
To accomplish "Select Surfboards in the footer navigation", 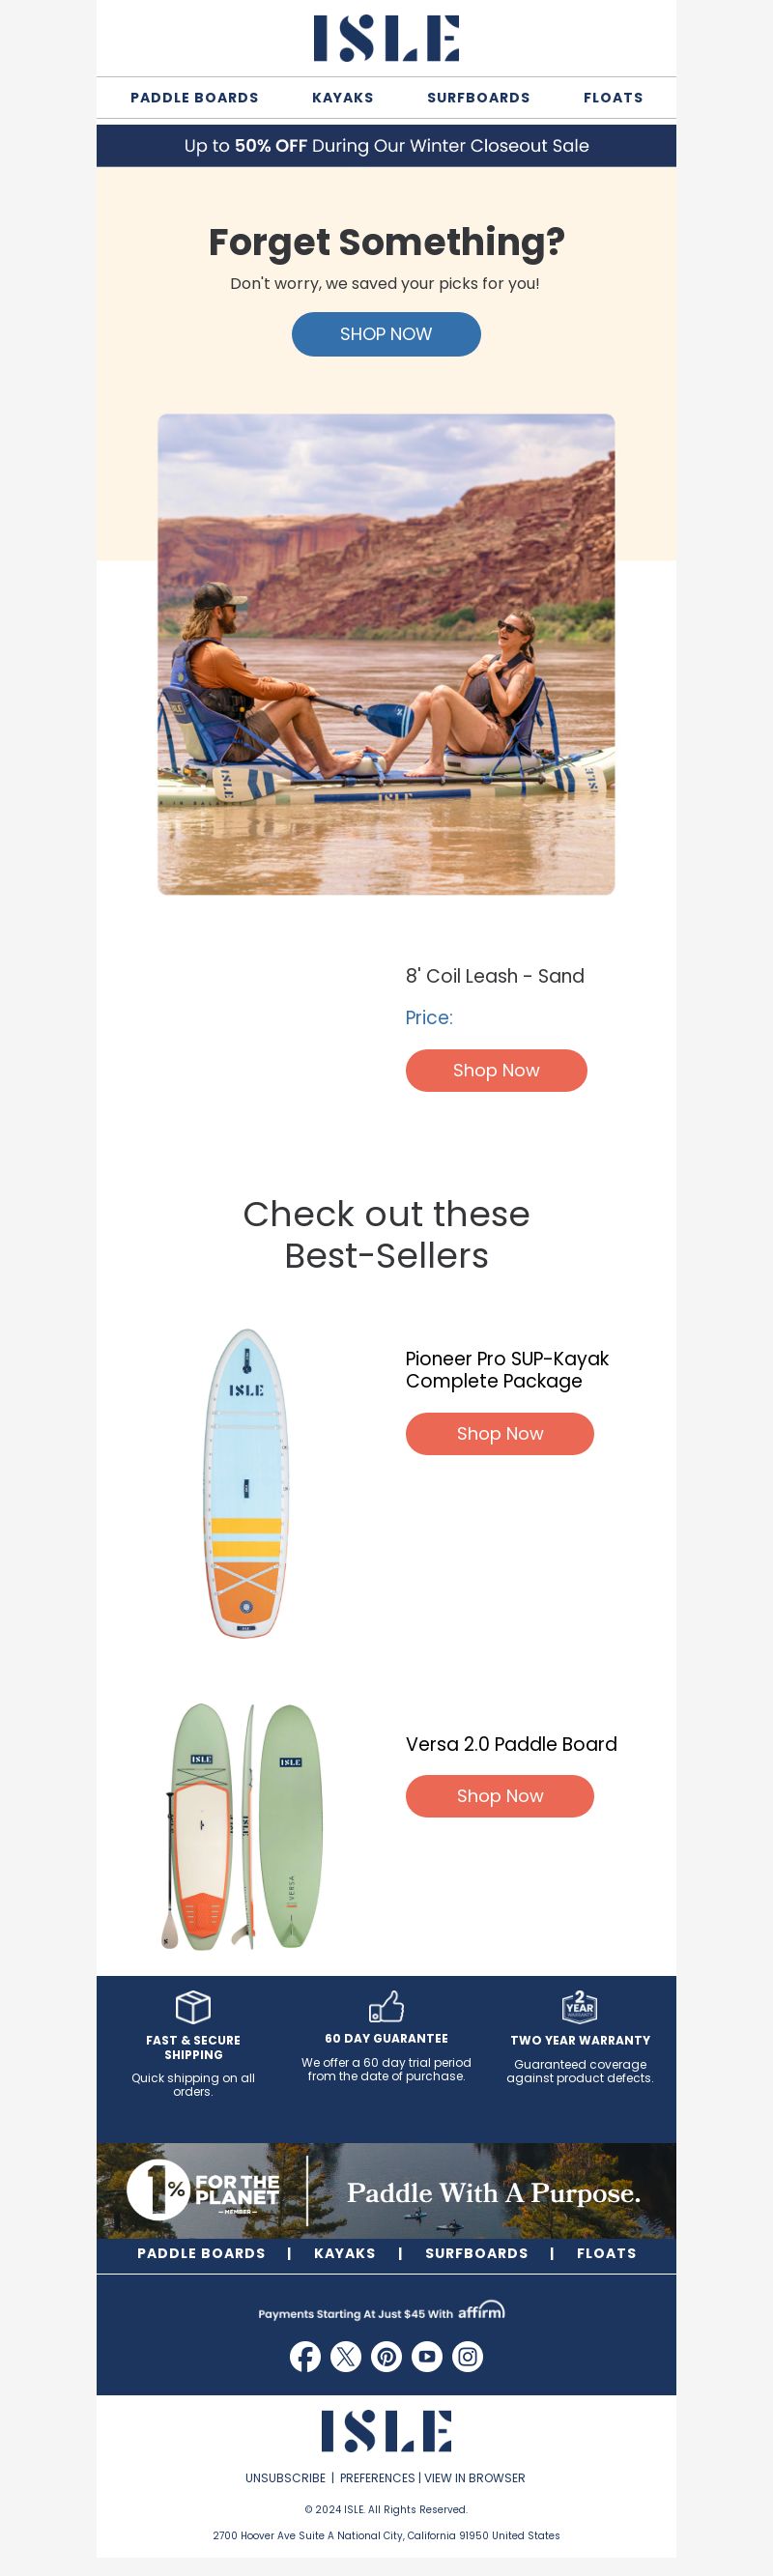I will click(x=477, y=2253).
